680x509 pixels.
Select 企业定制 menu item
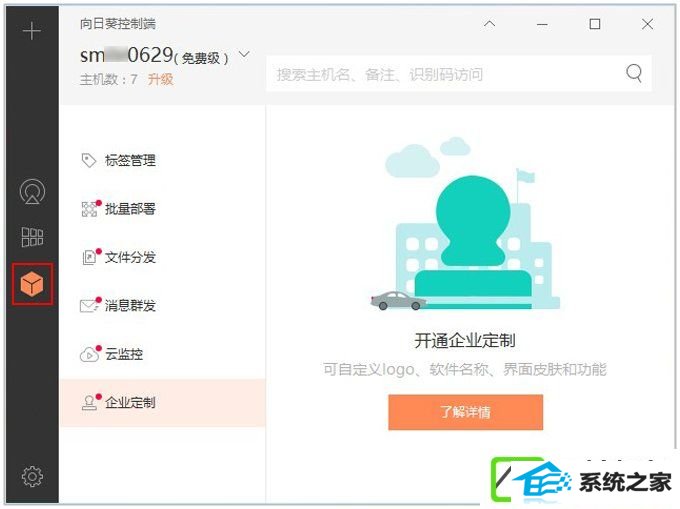162,403
